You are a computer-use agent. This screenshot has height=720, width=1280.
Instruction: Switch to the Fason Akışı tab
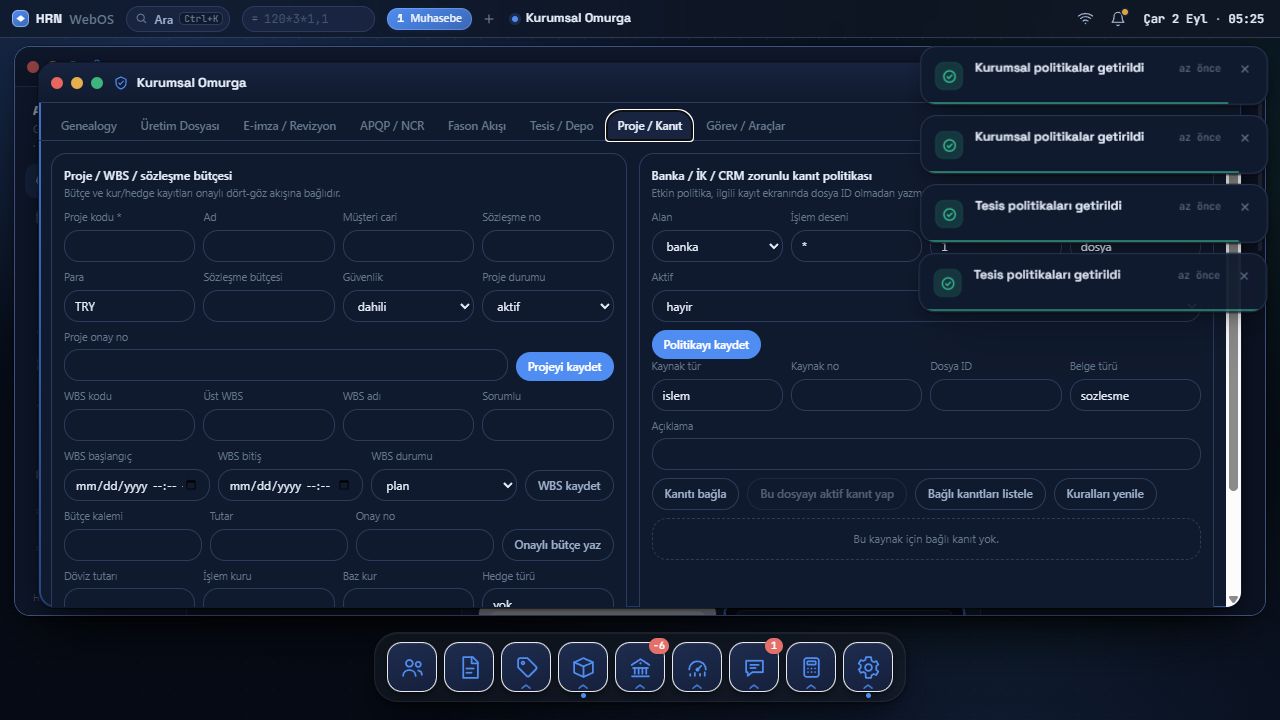(x=477, y=126)
